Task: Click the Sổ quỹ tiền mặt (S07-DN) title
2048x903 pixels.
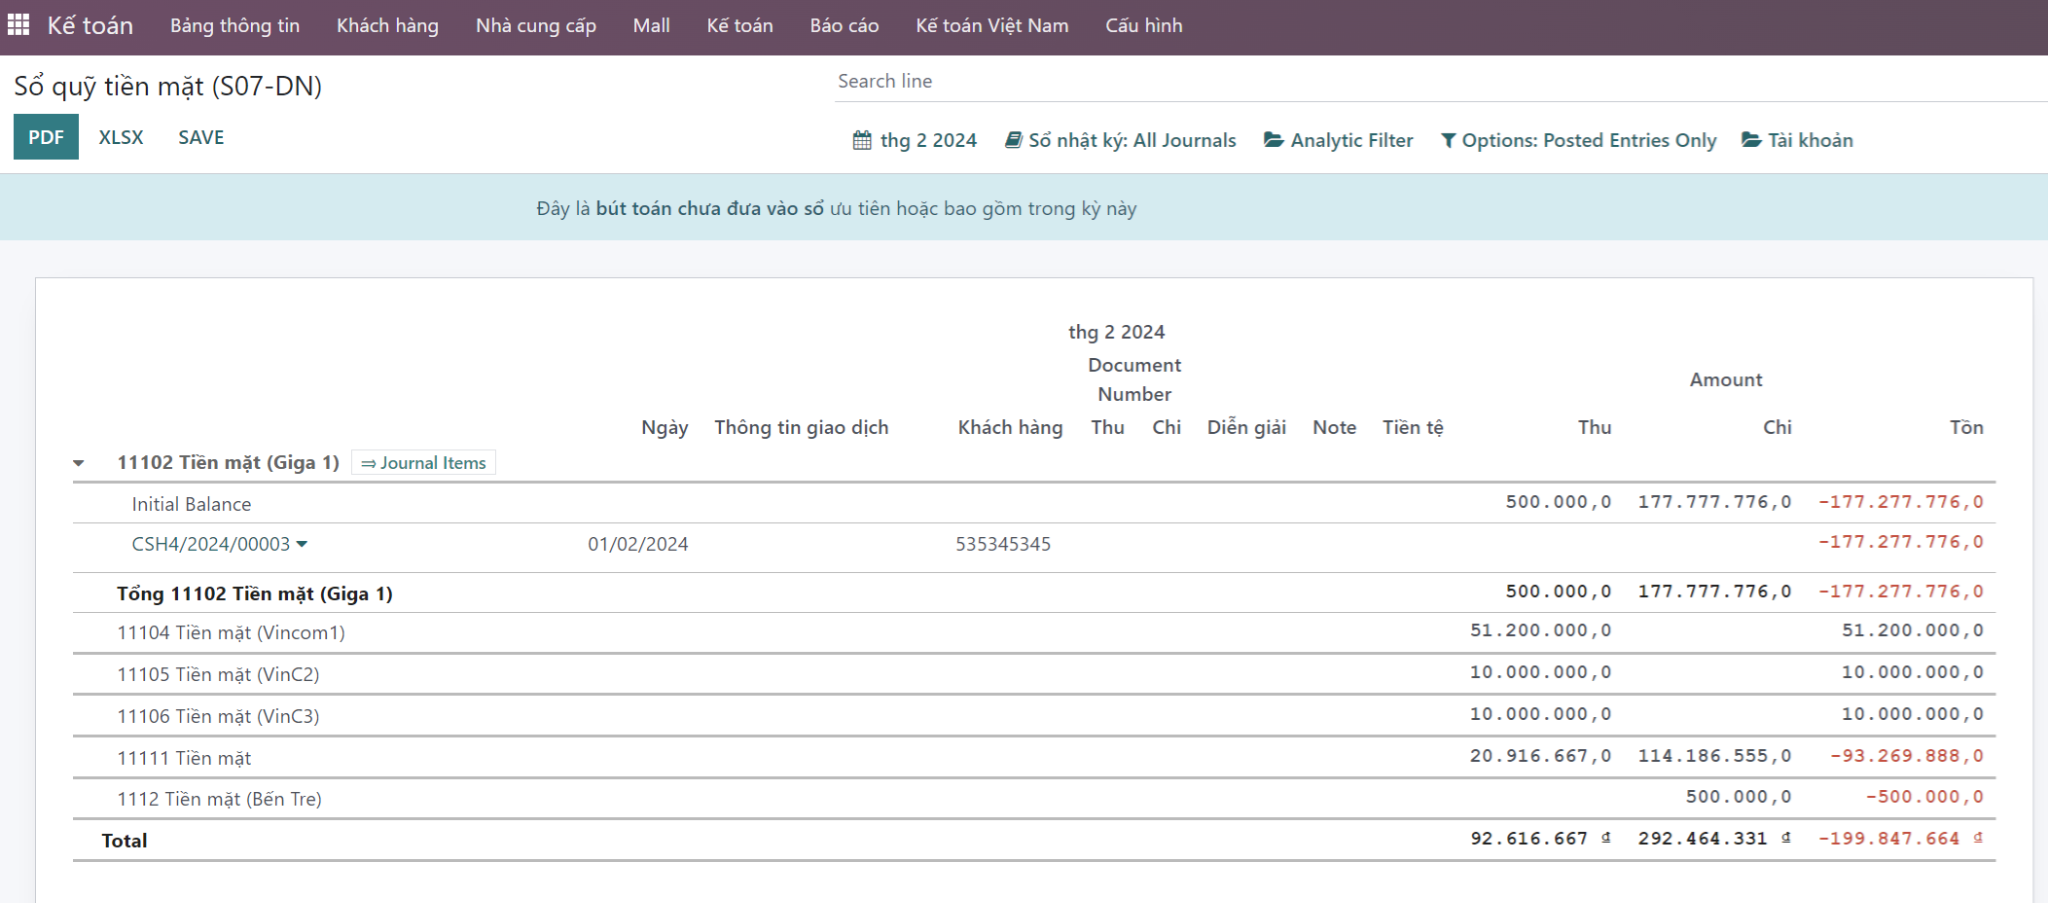Action: coord(168,86)
